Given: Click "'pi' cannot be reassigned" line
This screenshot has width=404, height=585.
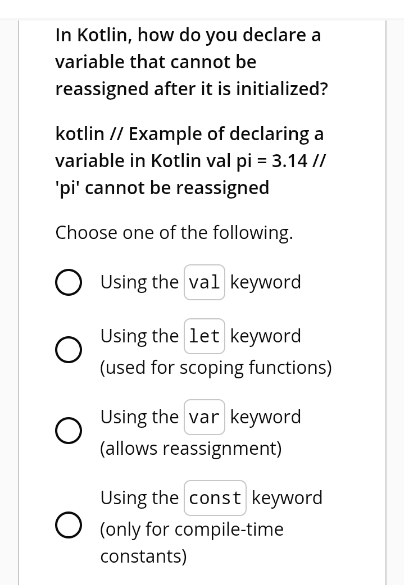Looking at the screenshot, I should click(x=162, y=188).
